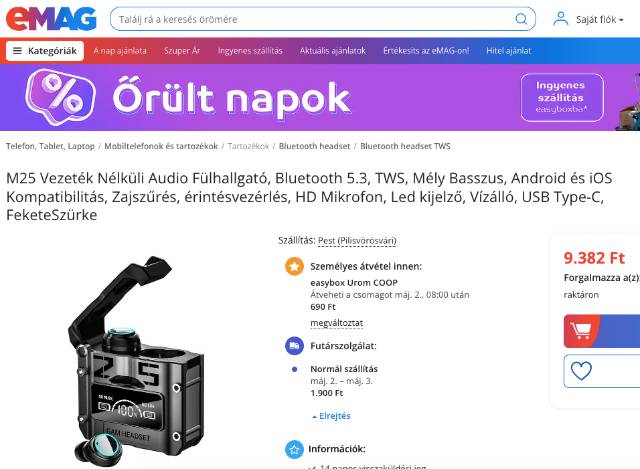Click the blue Információk star icon
This screenshot has width=640, height=469.
click(x=294, y=449)
